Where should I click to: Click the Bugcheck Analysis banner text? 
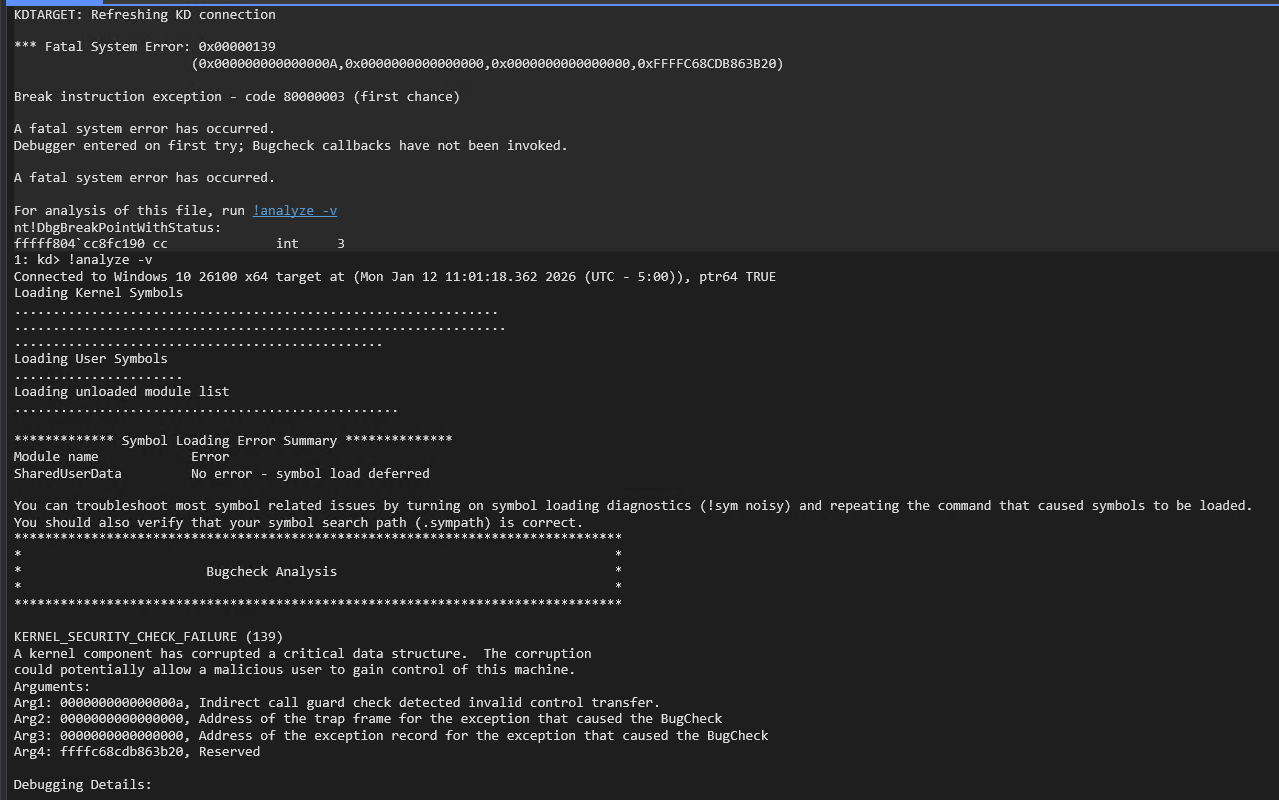(x=271, y=571)
